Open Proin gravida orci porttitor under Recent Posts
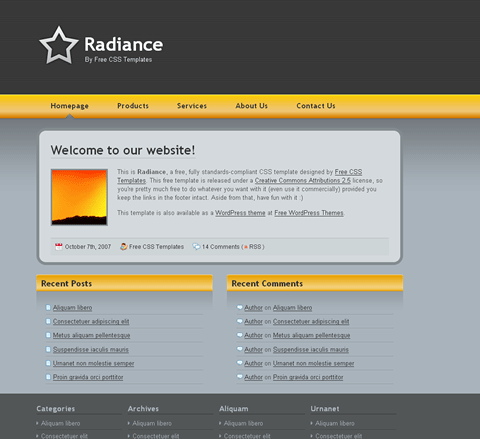The image size is (480, 439). pos(88,377)
